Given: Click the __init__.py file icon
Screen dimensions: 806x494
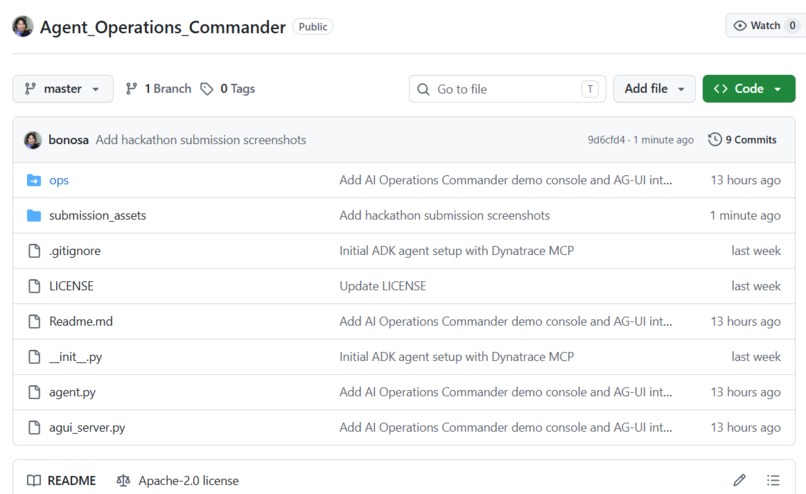Looking at the screenshot, I should tap(34, 357).
